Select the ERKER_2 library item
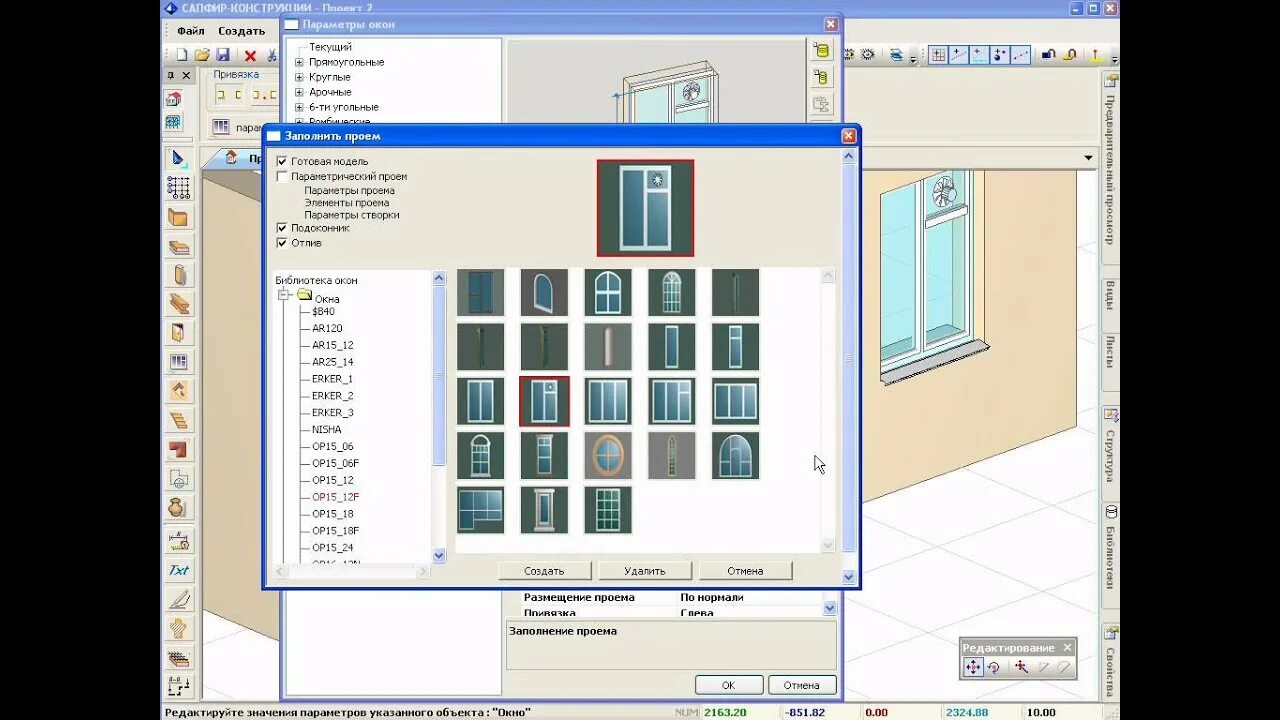Viewport: 1280px width, 720px height. [x=332, y=396]
